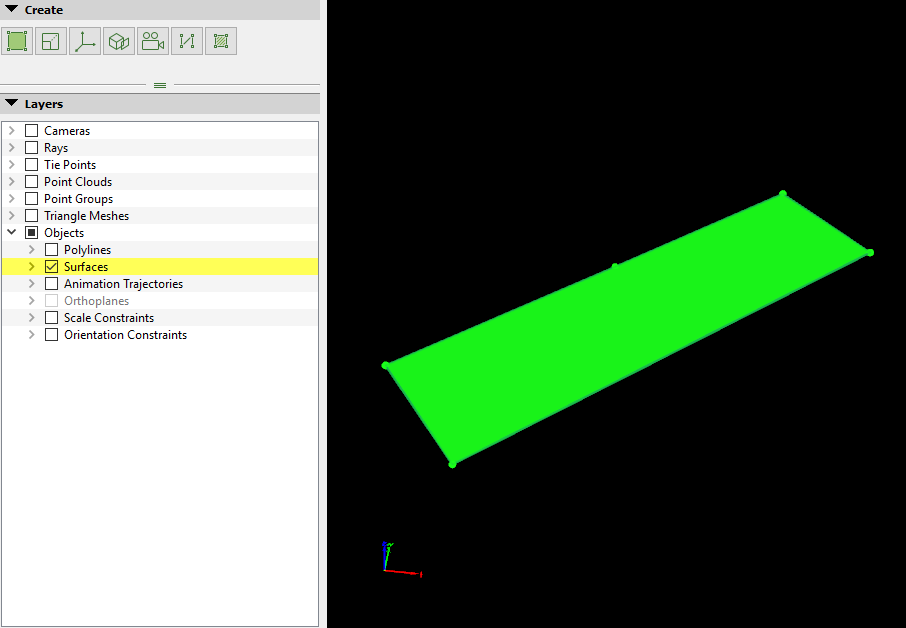Collapse the Create panel header
Image resolution: width=906 pixels, height=628 pixels.
(x=11, y=10)
